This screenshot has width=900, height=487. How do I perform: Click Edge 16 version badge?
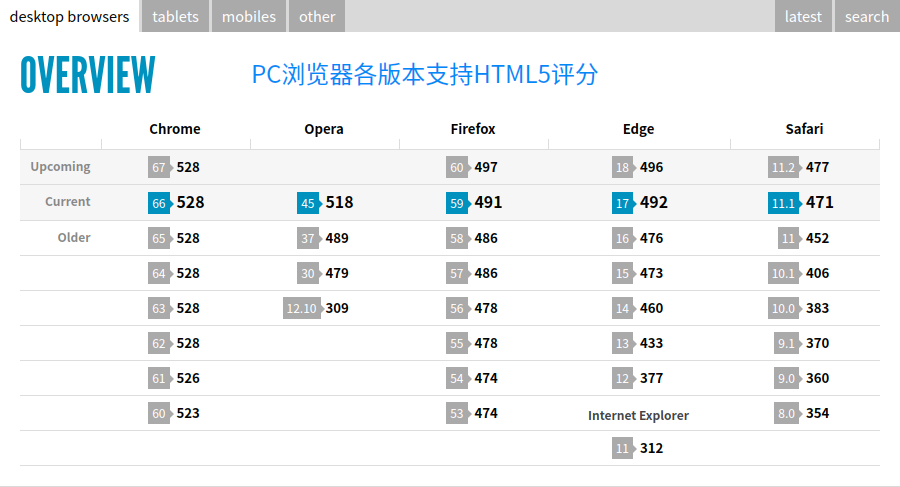623,238
